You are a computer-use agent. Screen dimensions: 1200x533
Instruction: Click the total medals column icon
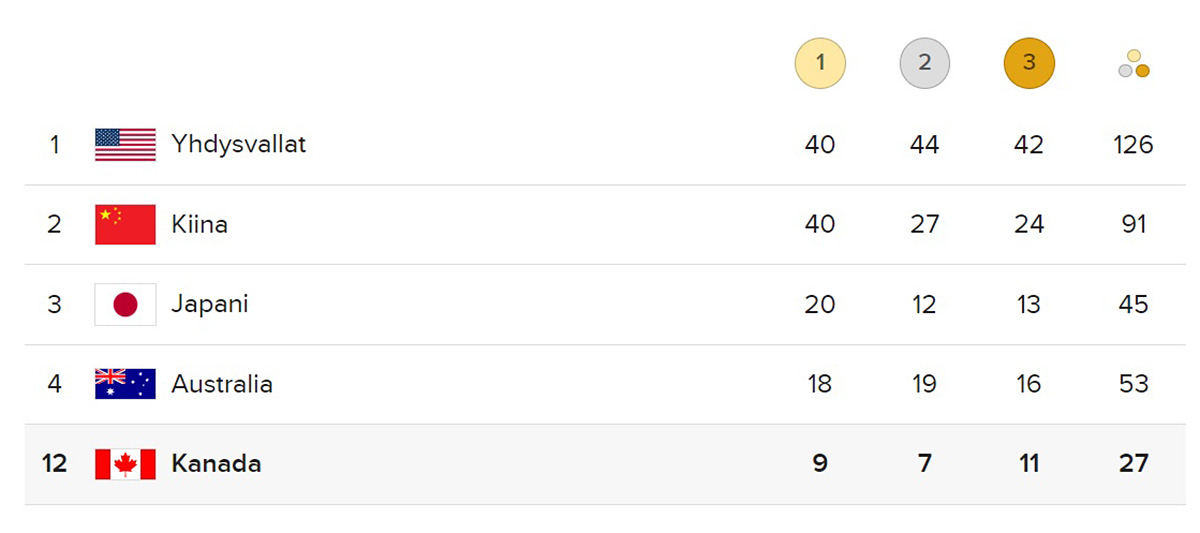(1134, 64)
